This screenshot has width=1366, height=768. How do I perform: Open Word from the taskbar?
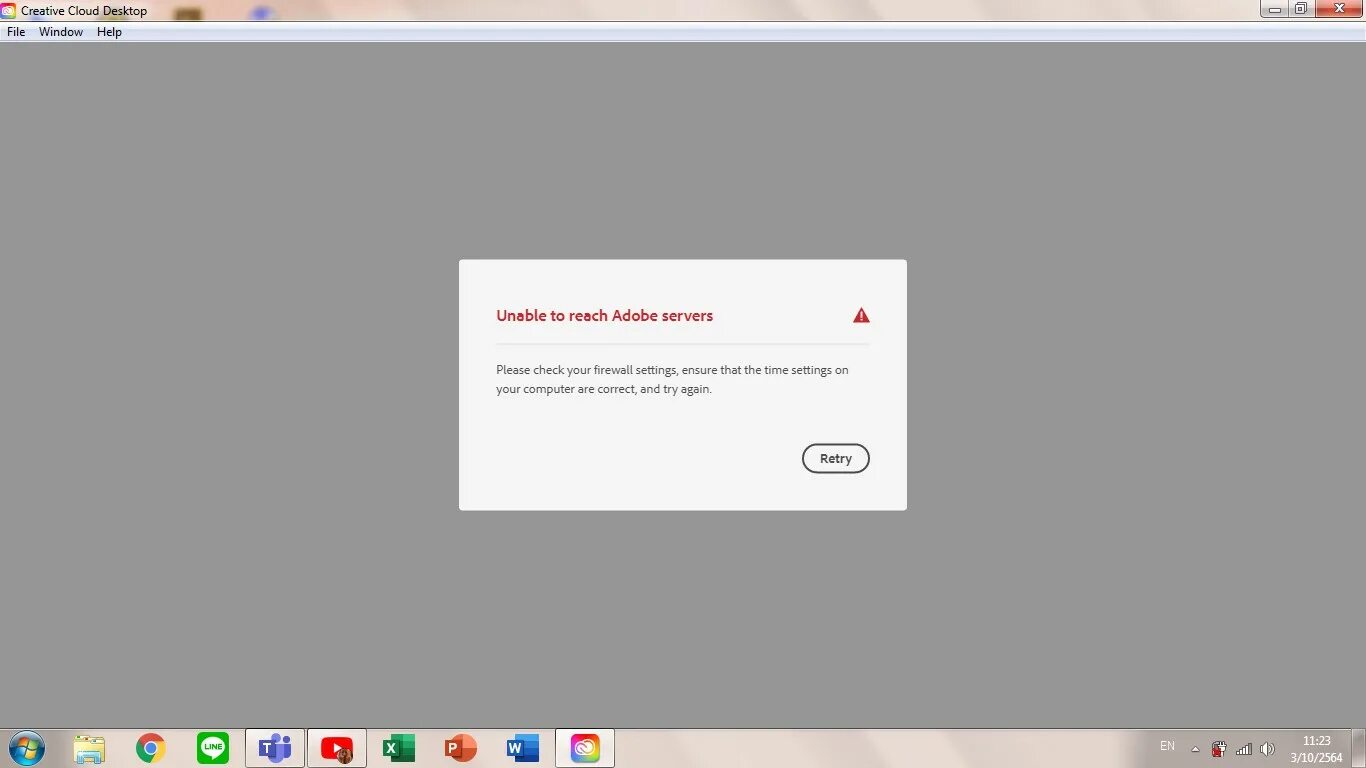(523, 748)
